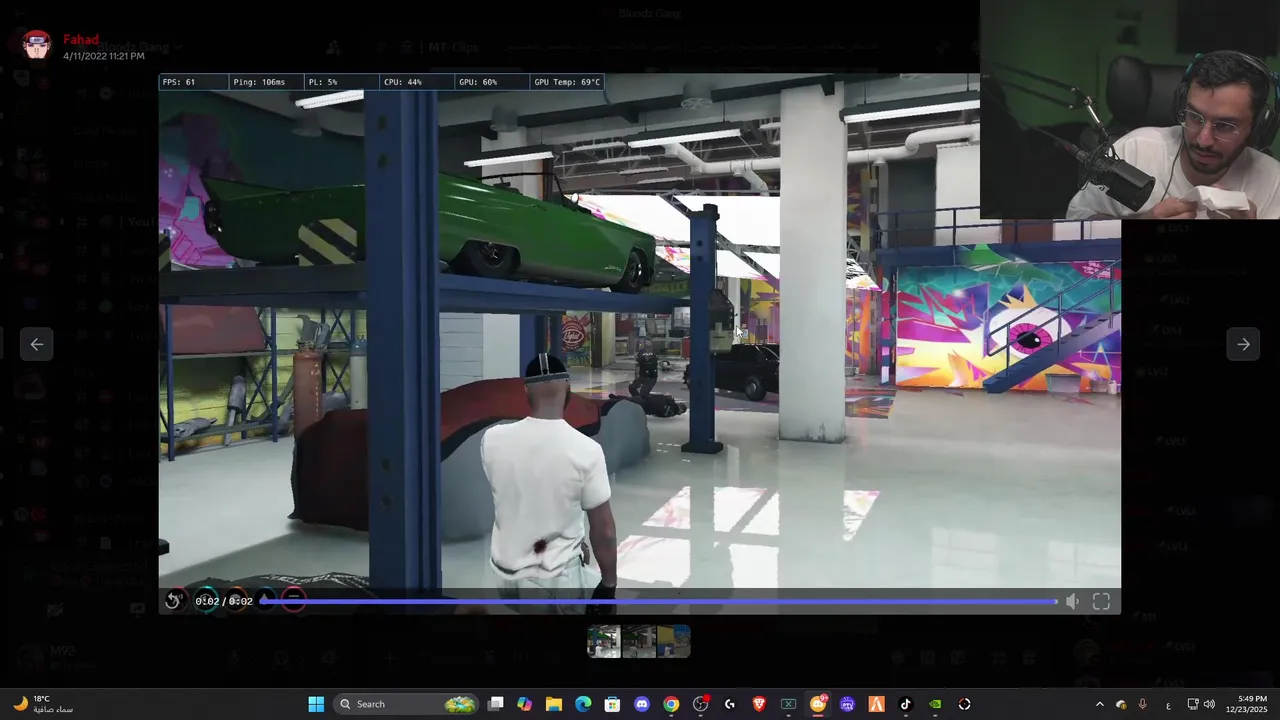Select the second thumbnail in the media strip

pyautogui.click(x=639, y=641)
